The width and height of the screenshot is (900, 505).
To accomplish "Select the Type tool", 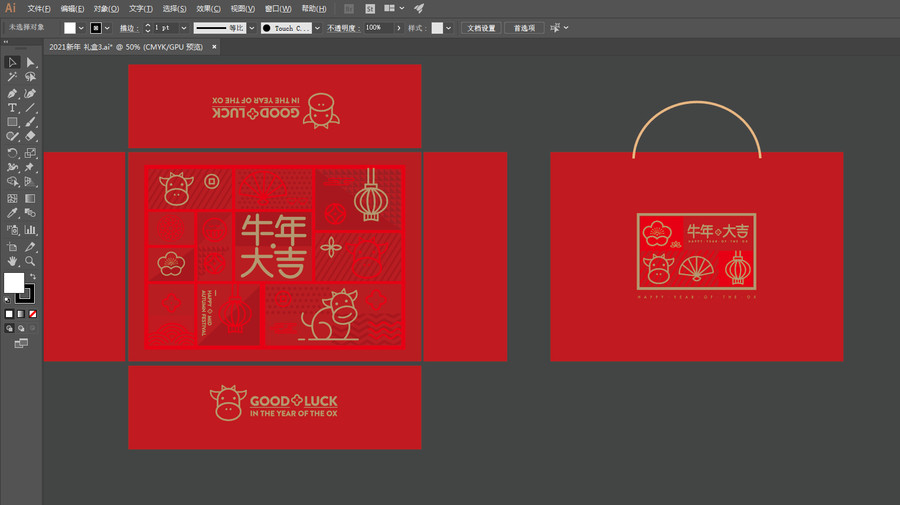I will (x=12, y=107).
